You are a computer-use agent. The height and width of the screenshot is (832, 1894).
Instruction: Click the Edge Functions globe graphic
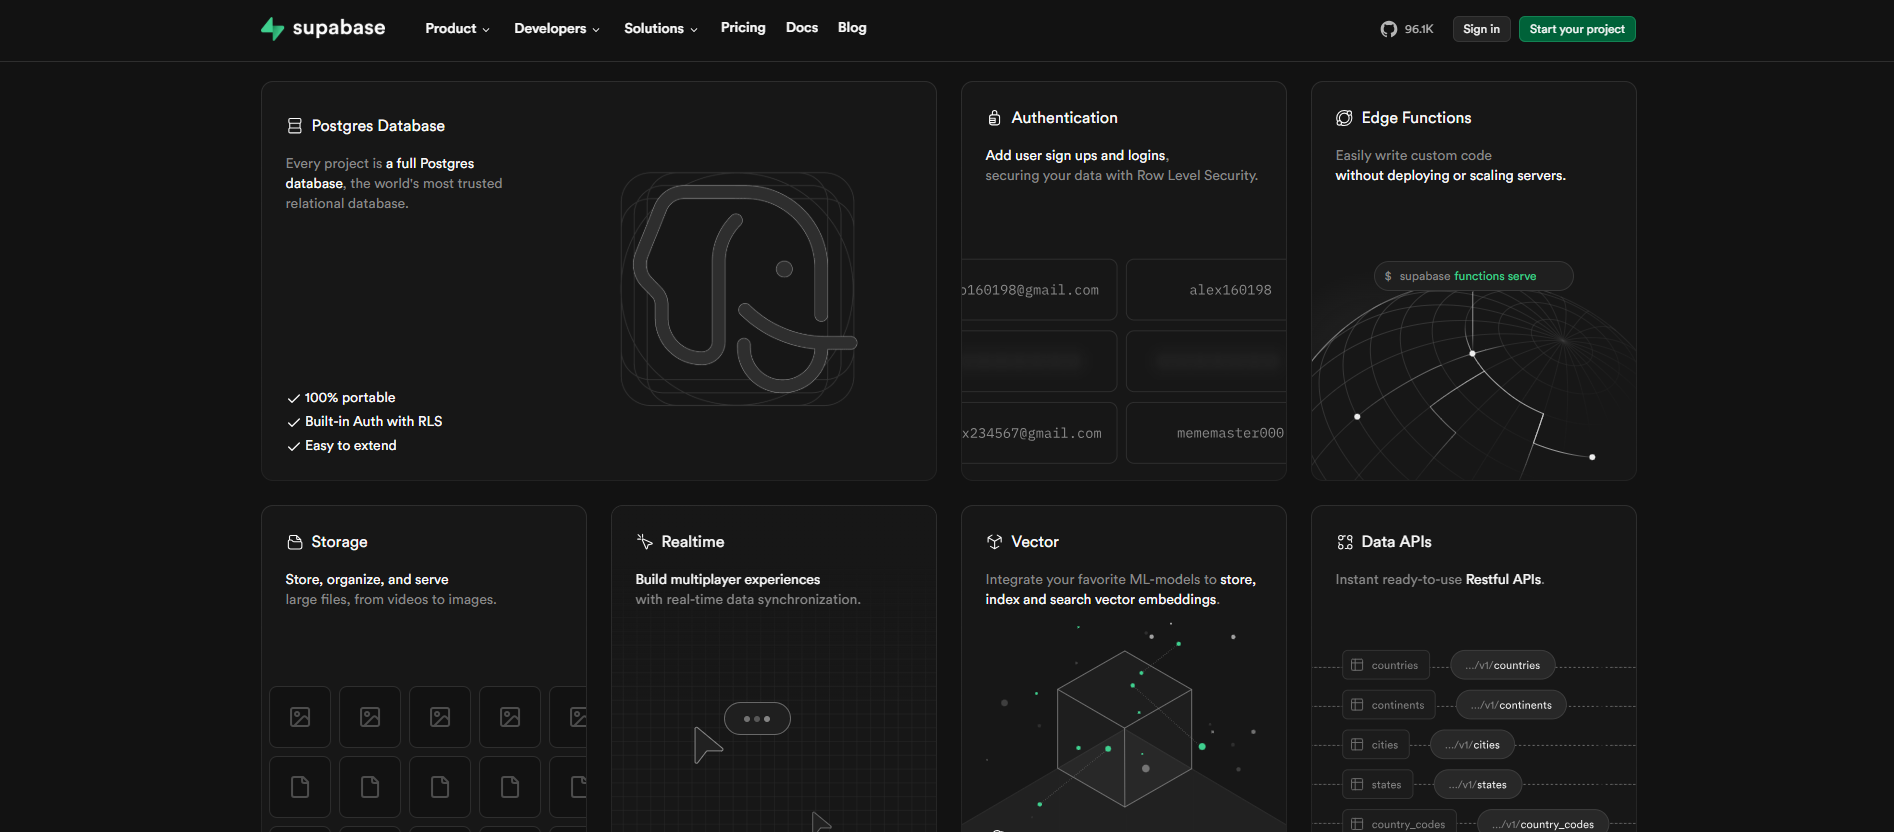coord(1473,385)
